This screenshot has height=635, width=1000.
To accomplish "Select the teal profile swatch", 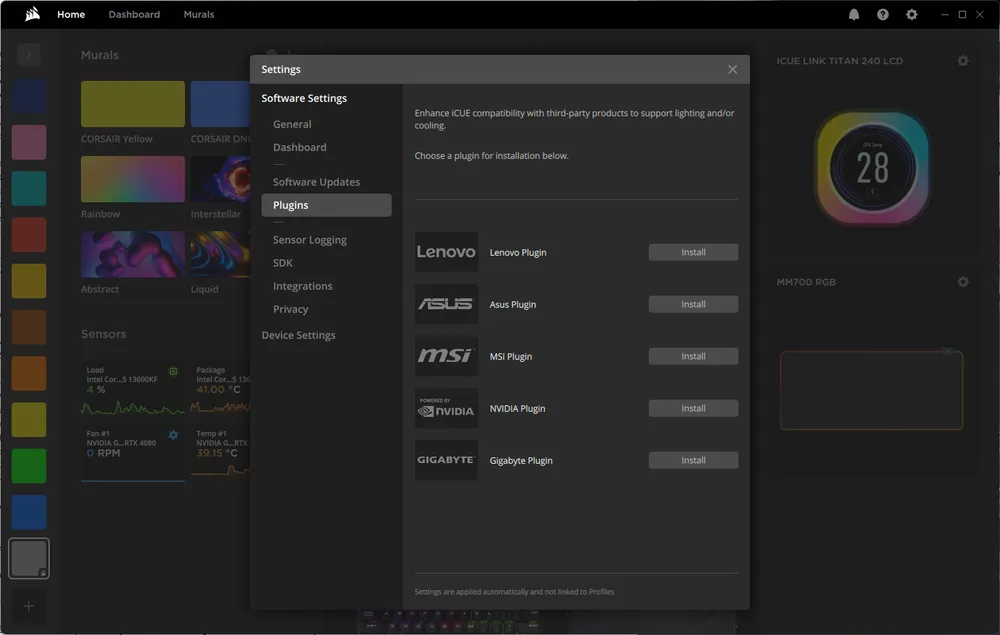I will tap(29, 188).
